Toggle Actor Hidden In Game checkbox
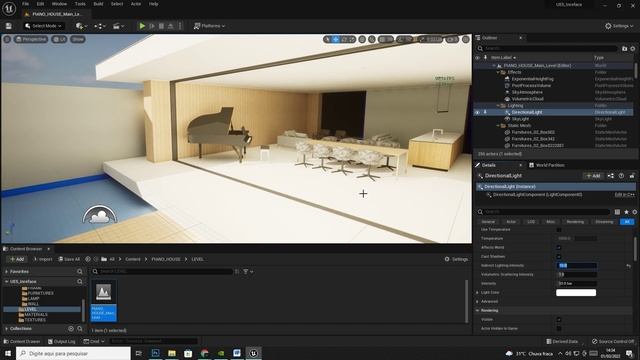640x360 pixels. (559, 328)
